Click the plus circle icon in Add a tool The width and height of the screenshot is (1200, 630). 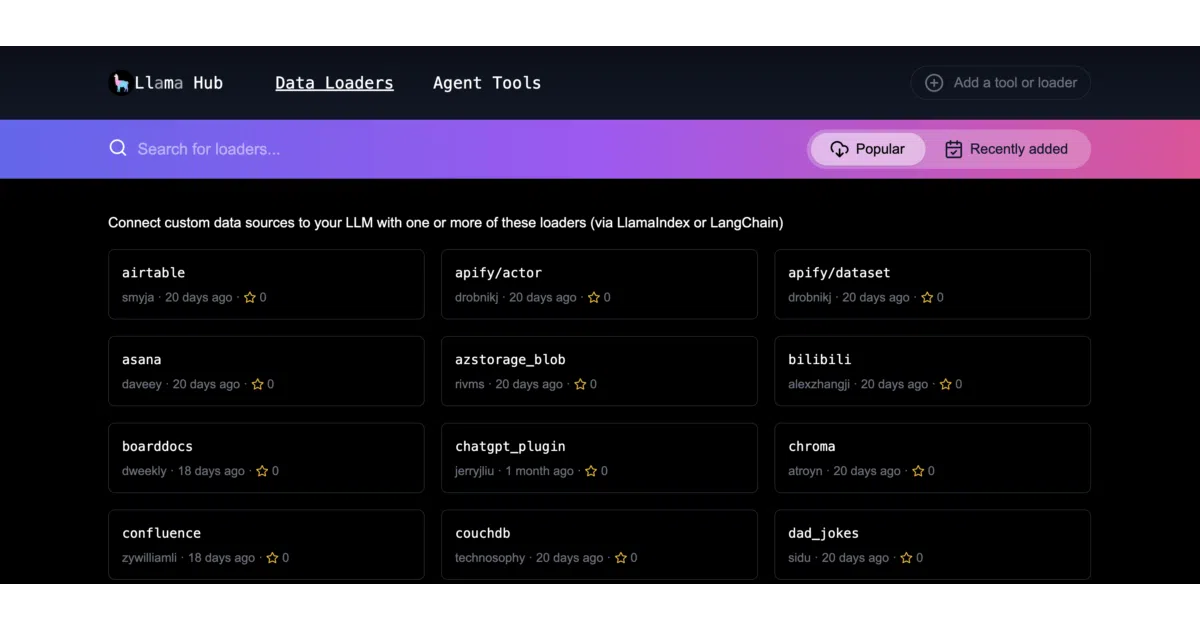[934, 83]
